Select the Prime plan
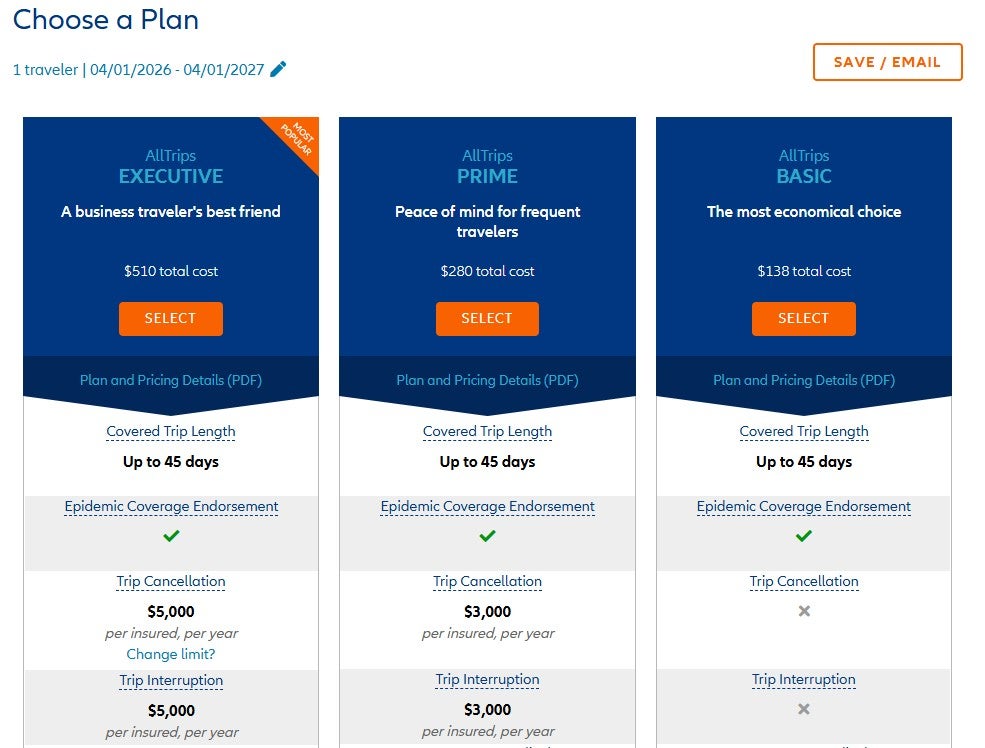 tap(487, 318)
